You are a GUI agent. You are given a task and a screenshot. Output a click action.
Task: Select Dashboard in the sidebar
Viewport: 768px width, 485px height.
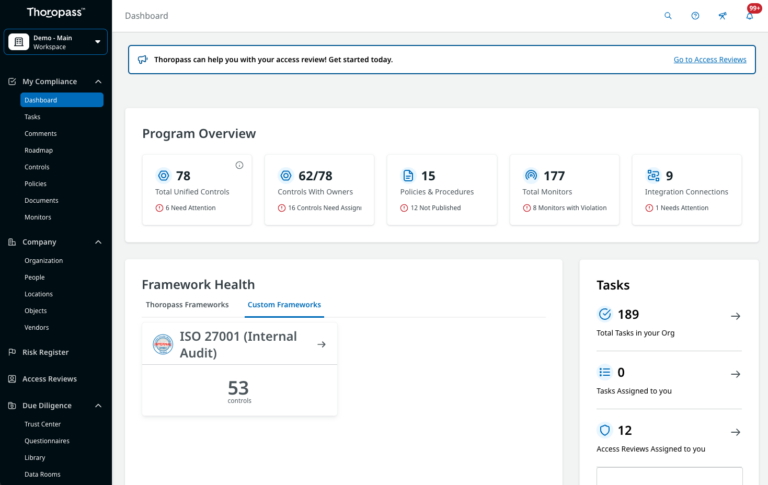tap(62, 100)
